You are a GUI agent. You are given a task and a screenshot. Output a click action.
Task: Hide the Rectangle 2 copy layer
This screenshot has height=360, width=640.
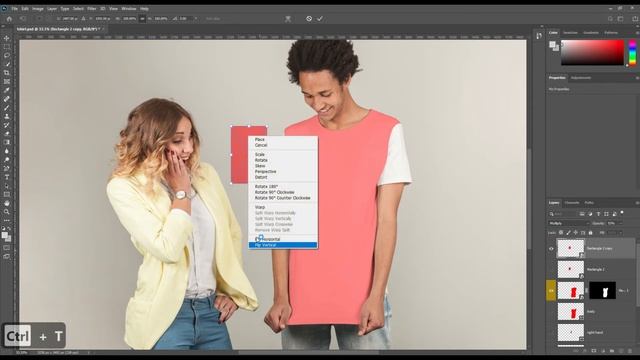(551, 249)
